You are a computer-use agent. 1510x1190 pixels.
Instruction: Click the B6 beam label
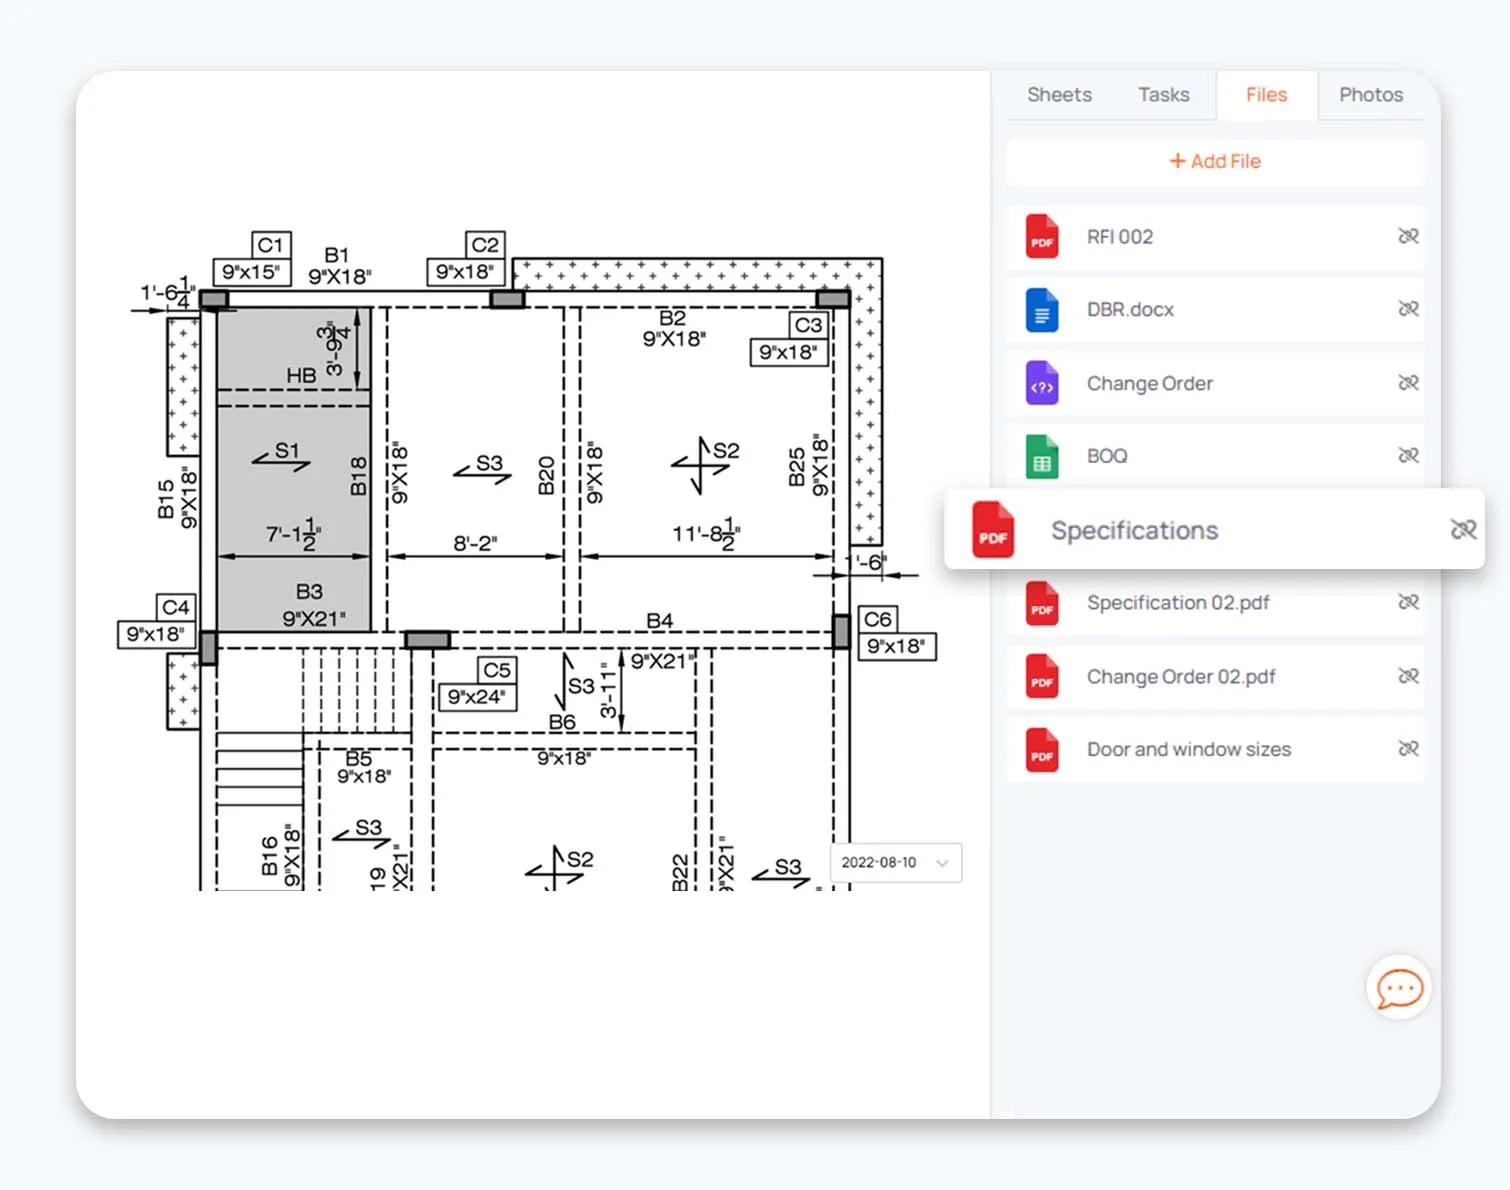point(562,722)
